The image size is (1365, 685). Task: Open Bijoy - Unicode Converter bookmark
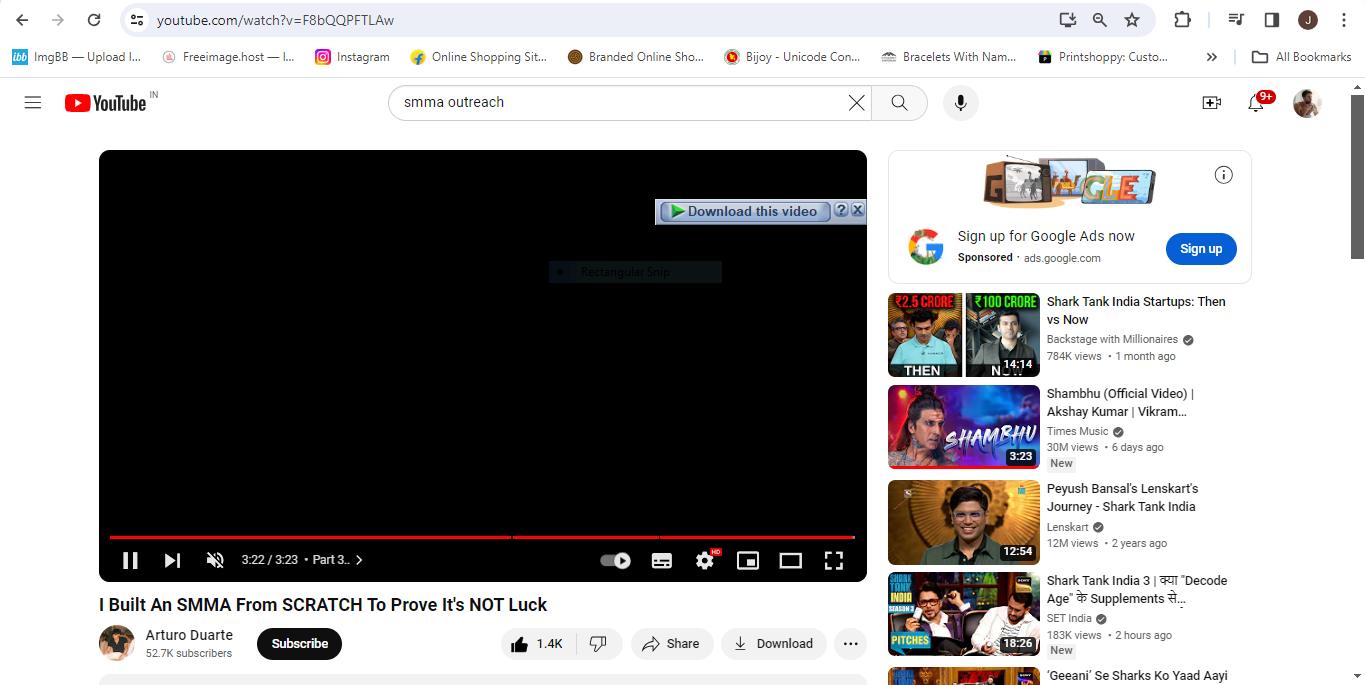[x=792, y=57]
